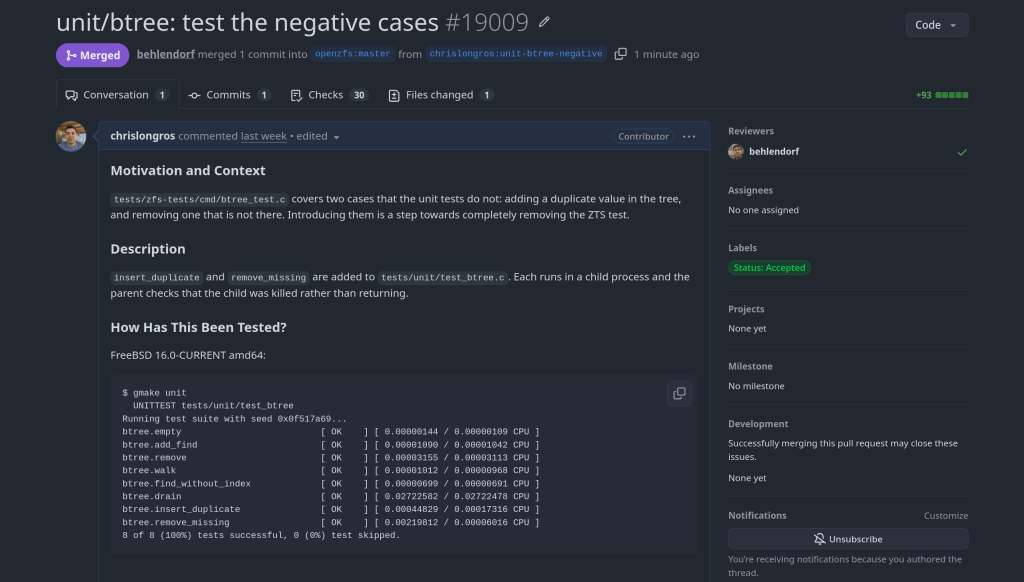This screenshot has width=1024, height=582.
Task: Open the Files changed tab
Action: pos(440,95)
